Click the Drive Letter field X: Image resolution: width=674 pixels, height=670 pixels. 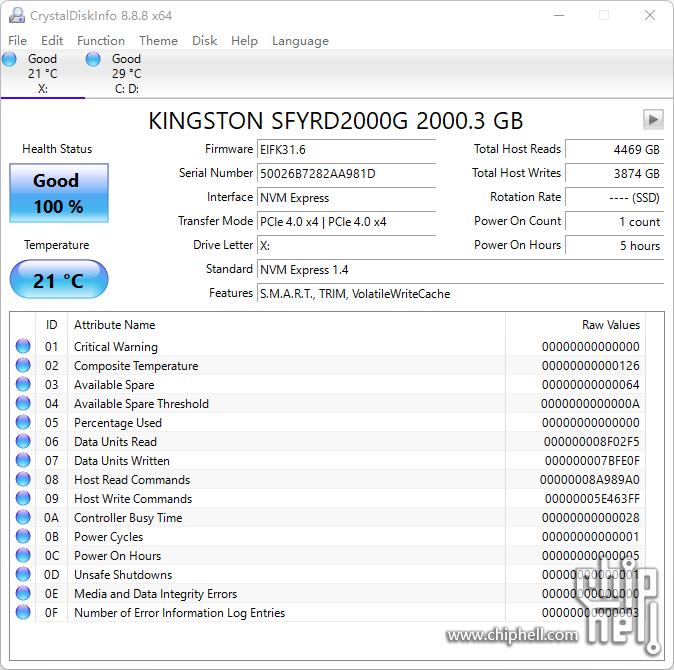(346, 246)
